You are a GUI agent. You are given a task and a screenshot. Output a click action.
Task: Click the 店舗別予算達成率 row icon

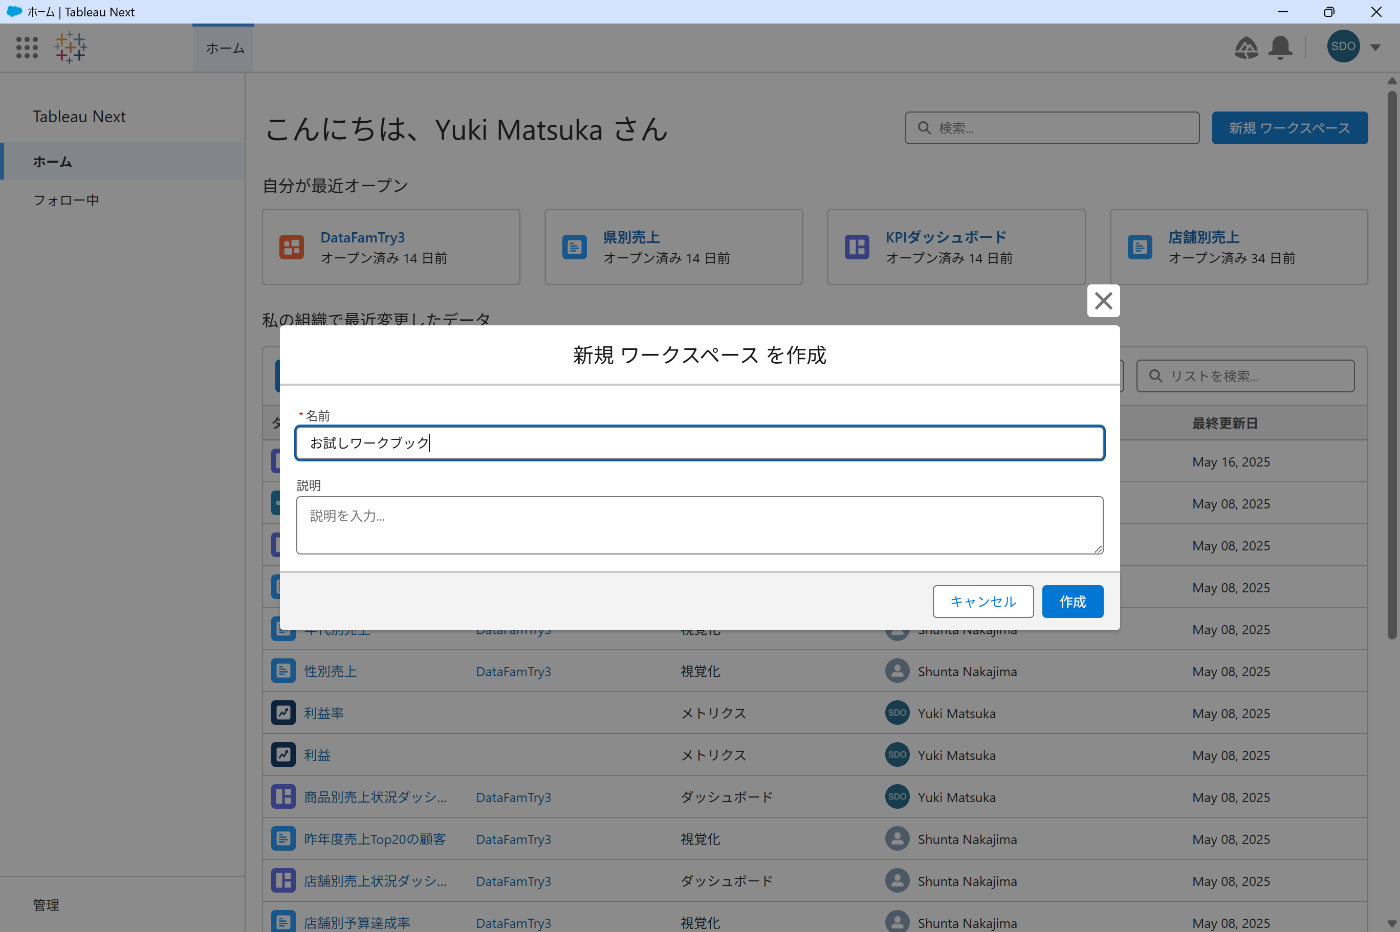coord(283,922)
